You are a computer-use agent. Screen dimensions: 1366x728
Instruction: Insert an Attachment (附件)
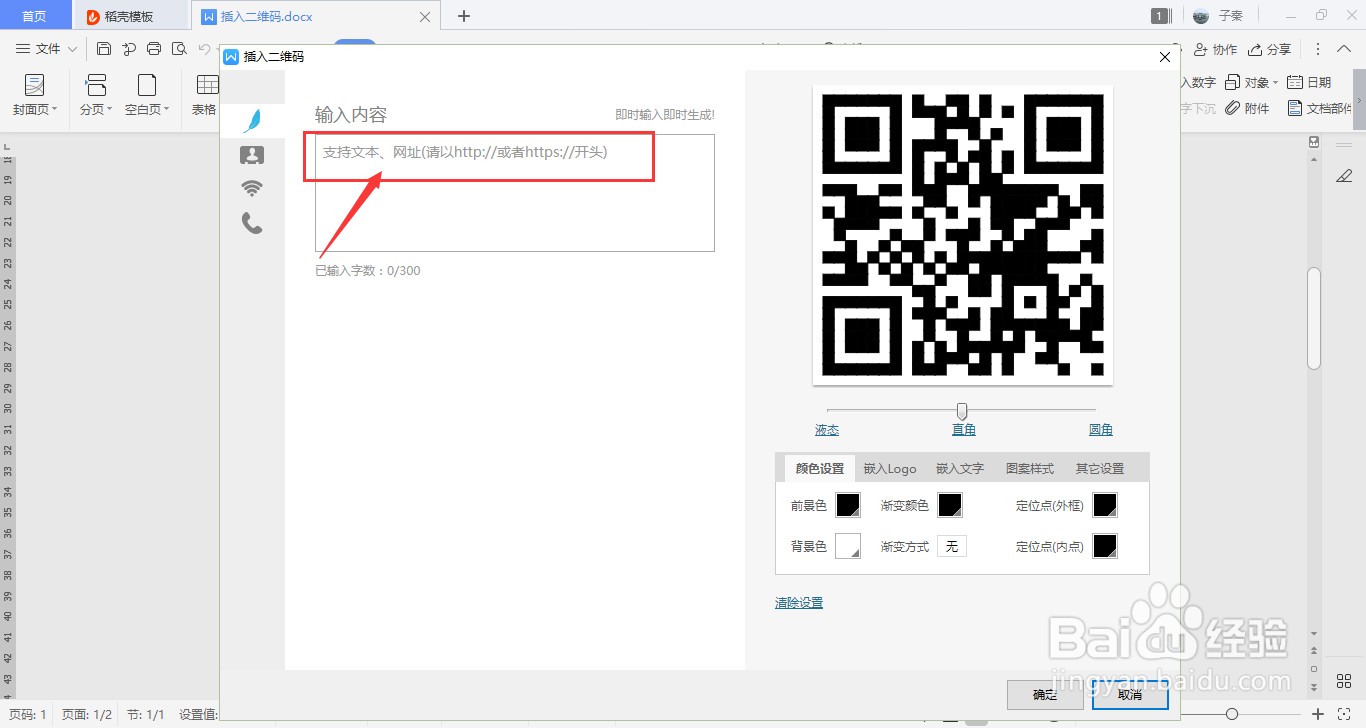click(1247, 109)
